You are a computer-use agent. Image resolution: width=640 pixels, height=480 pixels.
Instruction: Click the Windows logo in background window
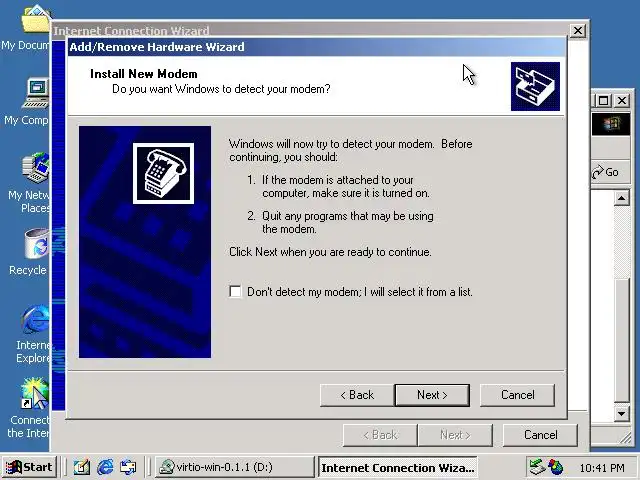[x=611, y=124]
